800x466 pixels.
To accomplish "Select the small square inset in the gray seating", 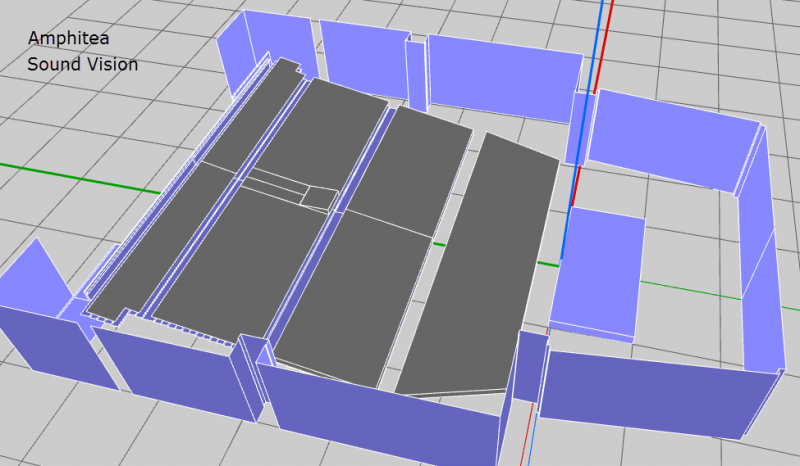I will point(319,199).
